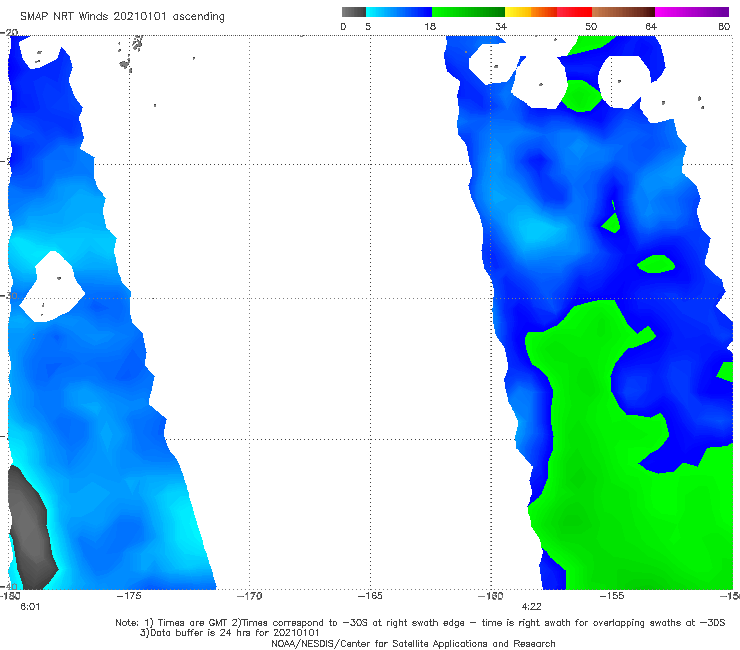740x650 pixels.
Task: Click the yellow-red 34-50 segment of color bar
Action: click(x=548, y=12)
